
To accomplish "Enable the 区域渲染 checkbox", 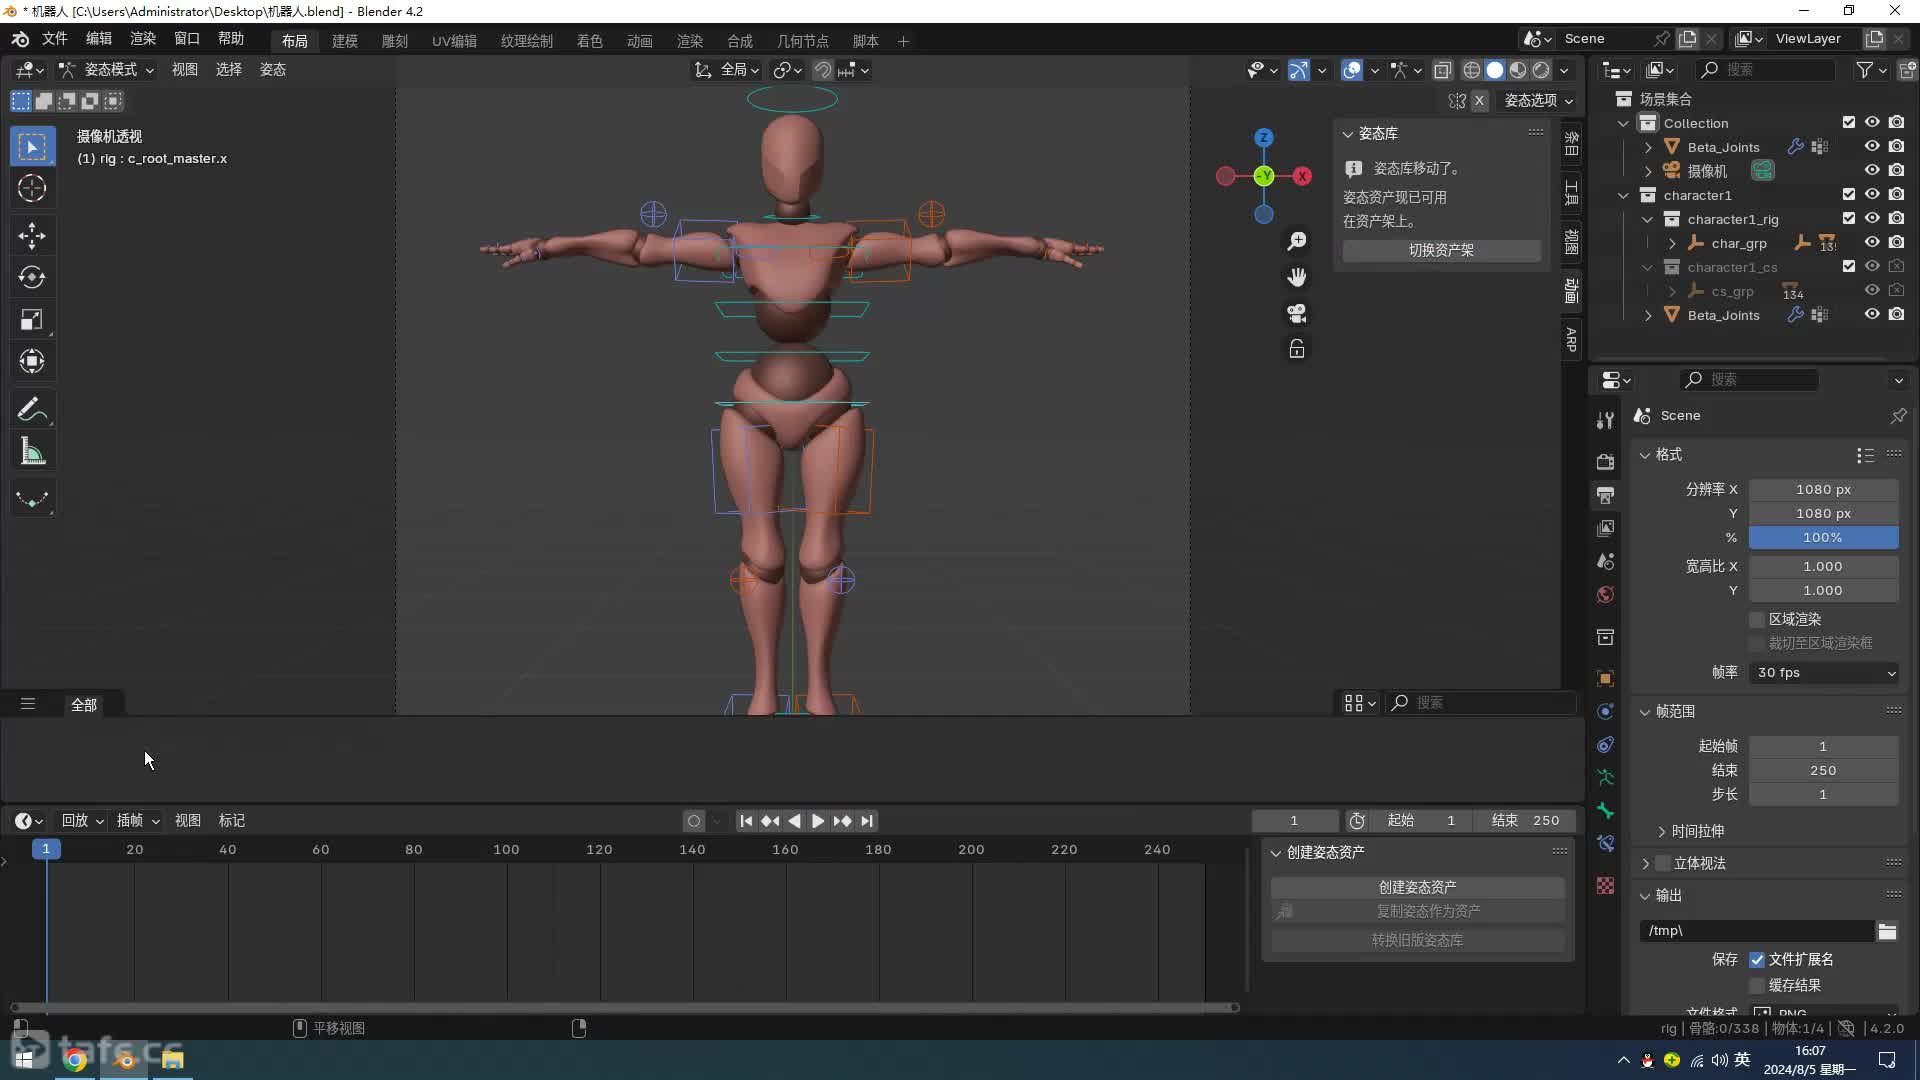I will pyautogui.click(x=1757, y=619).
